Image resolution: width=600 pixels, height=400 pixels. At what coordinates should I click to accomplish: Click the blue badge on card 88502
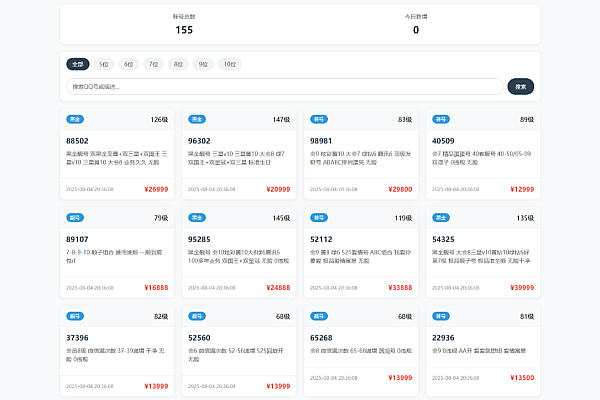75,119
